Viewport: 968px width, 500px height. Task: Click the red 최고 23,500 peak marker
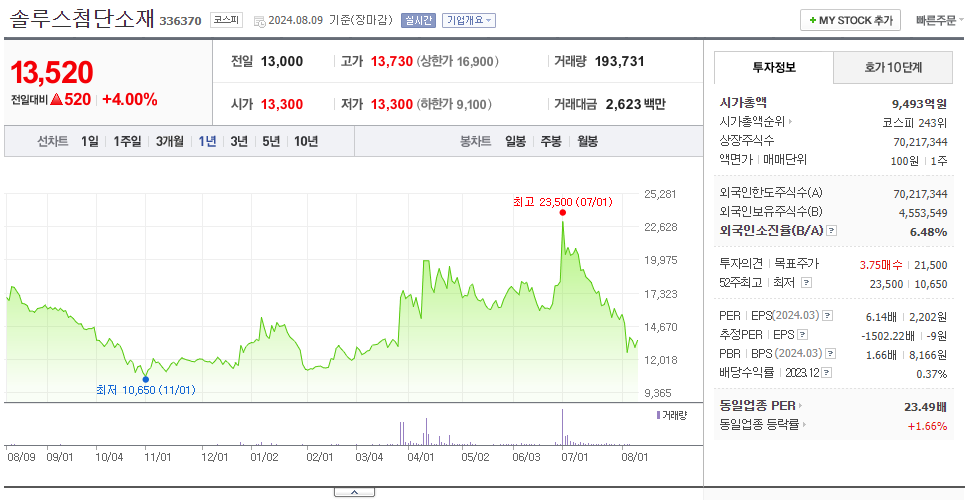point(562,212)
